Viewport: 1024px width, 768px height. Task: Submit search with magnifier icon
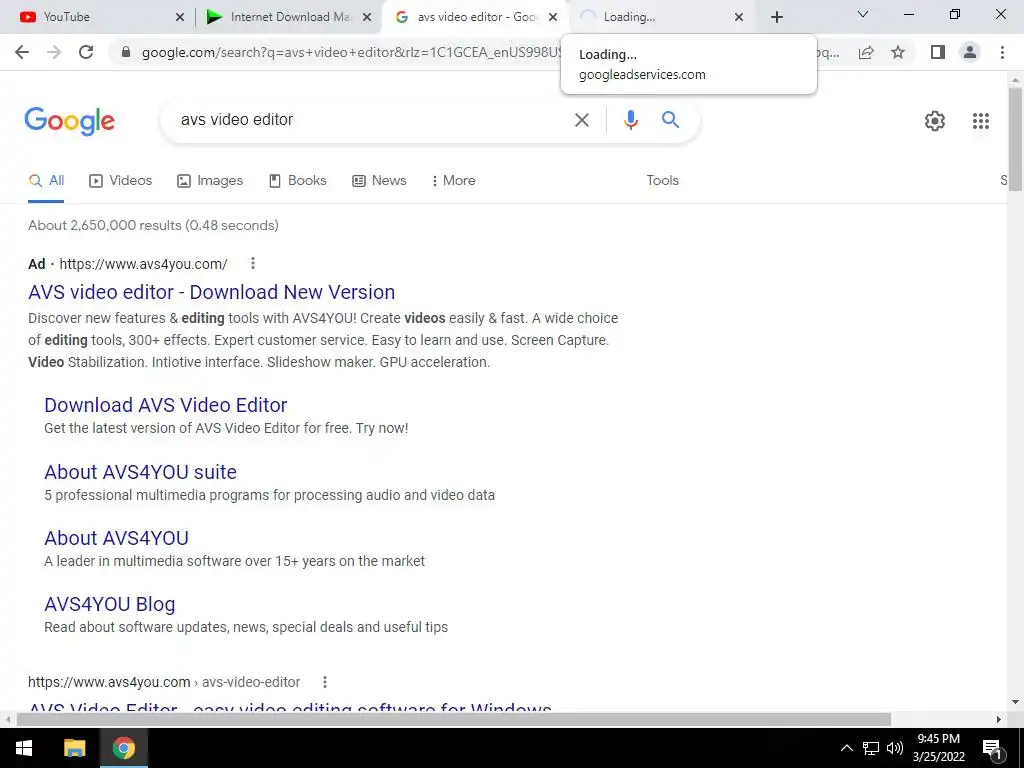click(x=670, y=120)
